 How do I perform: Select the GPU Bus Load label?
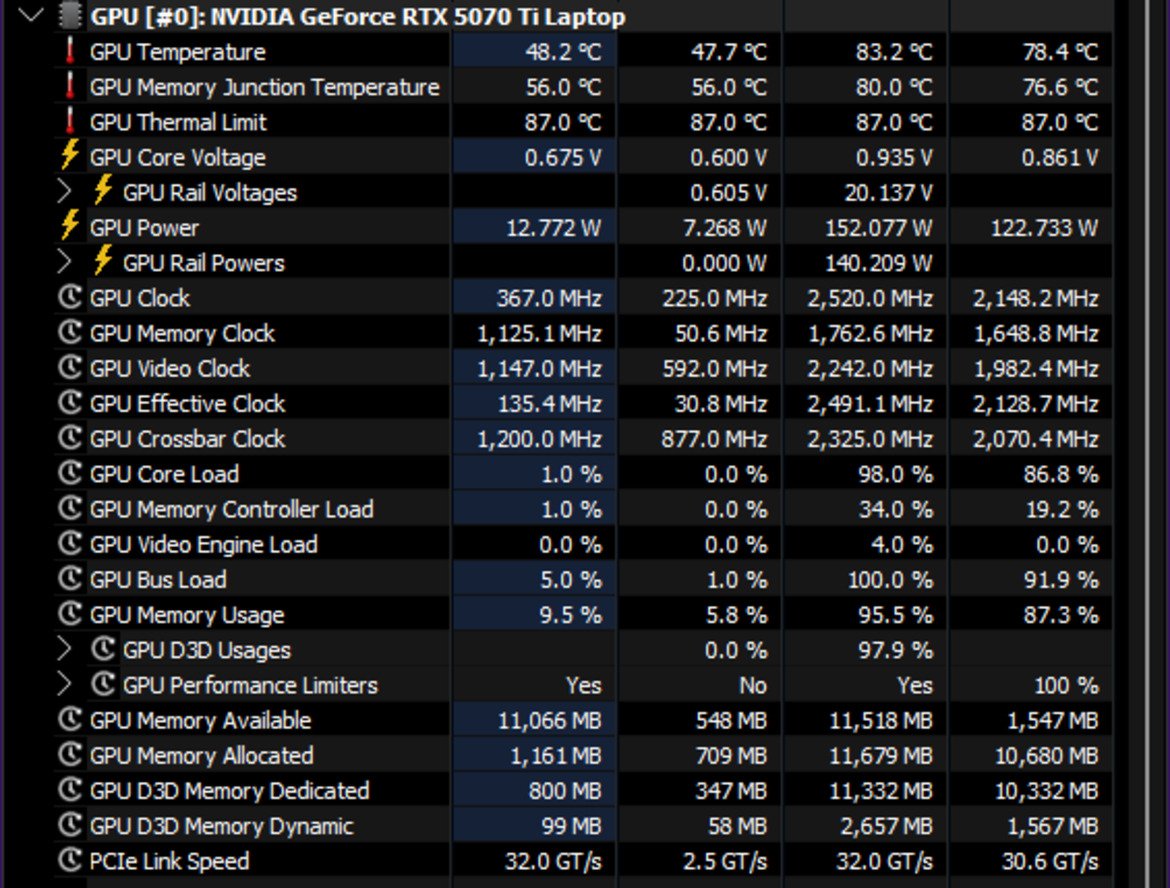click(x=157, y=579)
